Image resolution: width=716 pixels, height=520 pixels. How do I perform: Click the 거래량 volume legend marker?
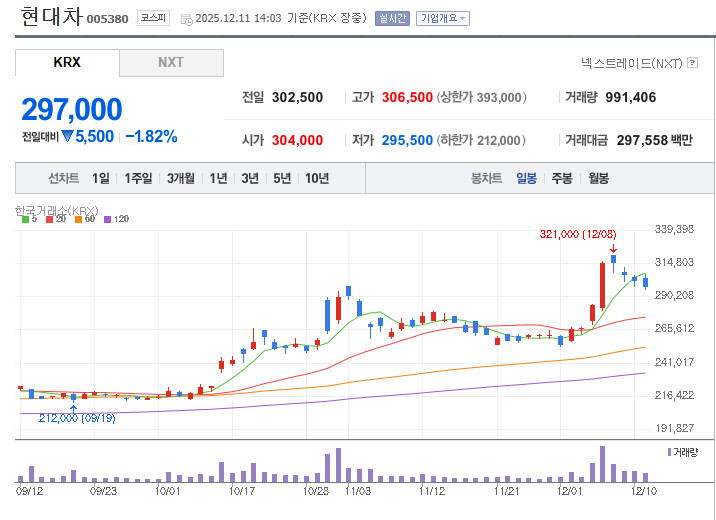668,453
